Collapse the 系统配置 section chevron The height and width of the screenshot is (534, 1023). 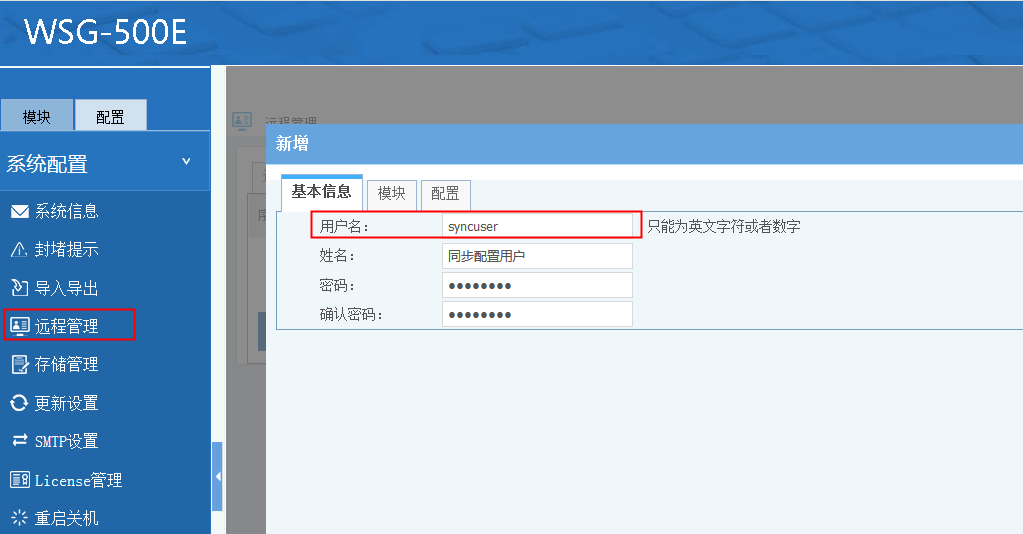pyautogui.click(x=186, y=162)
